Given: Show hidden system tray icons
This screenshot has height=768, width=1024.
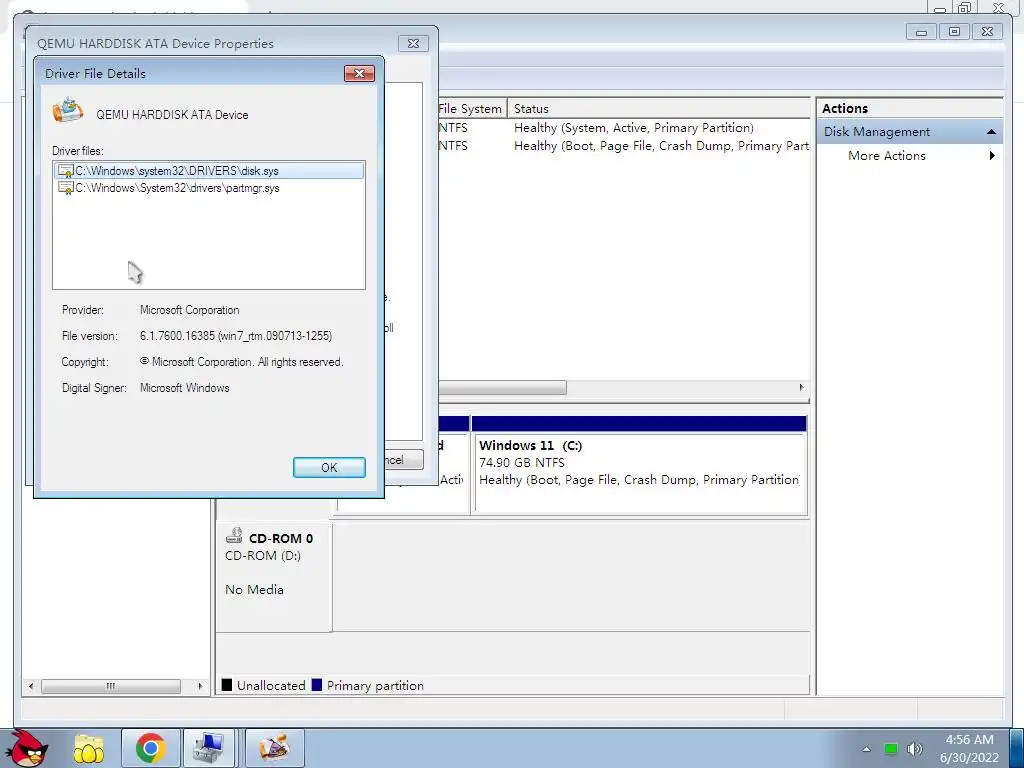Looking at the screenshot, I should coord(867,749).
